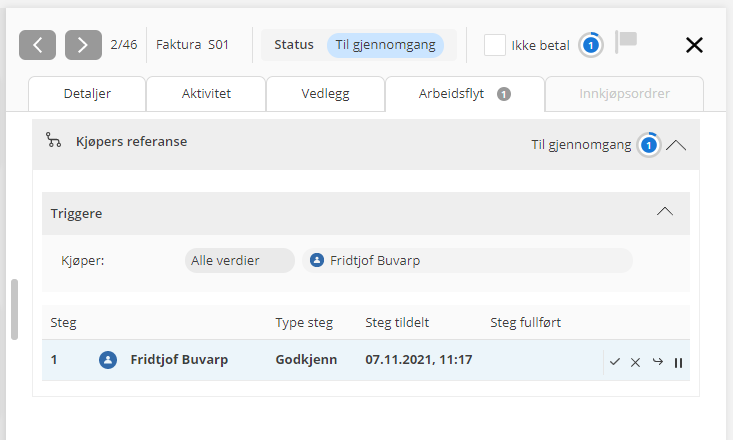Screen dimensions: 733x440
Task: Pause step with the pause icon
Action: pos(678,362)
